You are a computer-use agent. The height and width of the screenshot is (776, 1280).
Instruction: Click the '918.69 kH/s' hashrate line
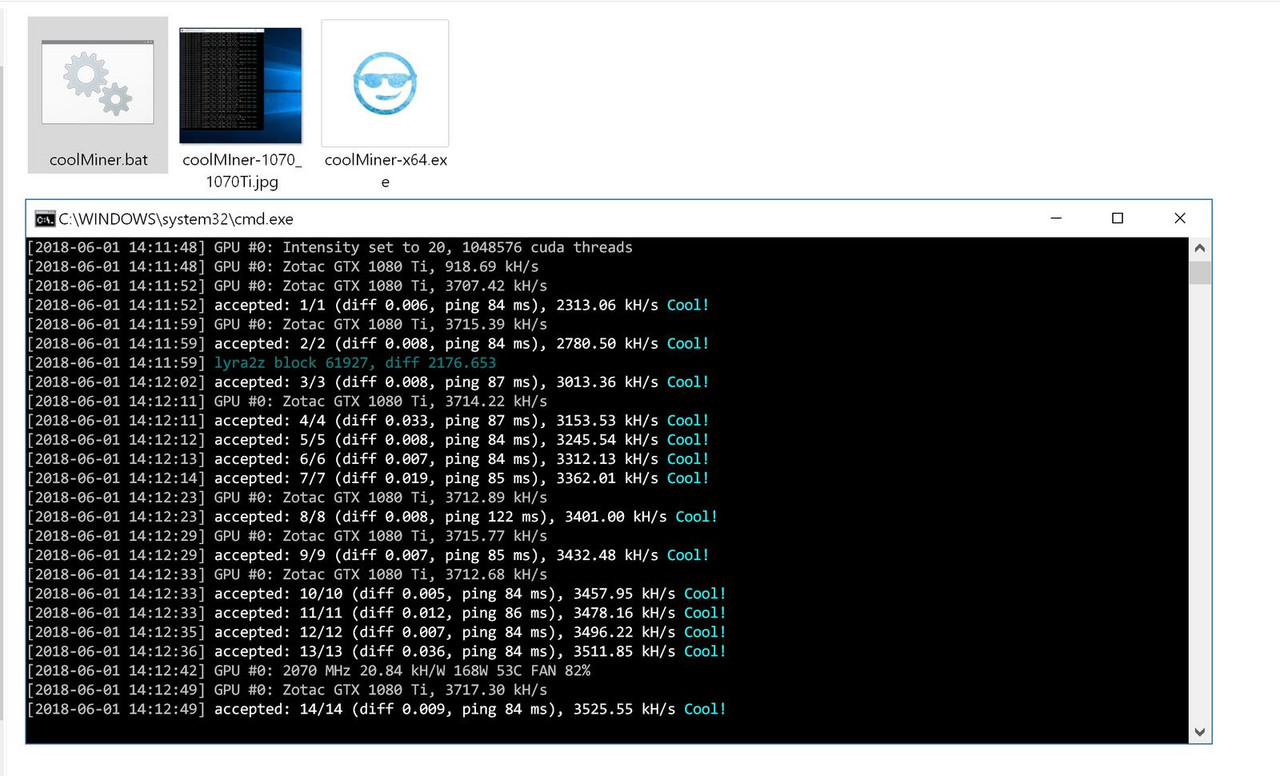[x=283, y=267]
